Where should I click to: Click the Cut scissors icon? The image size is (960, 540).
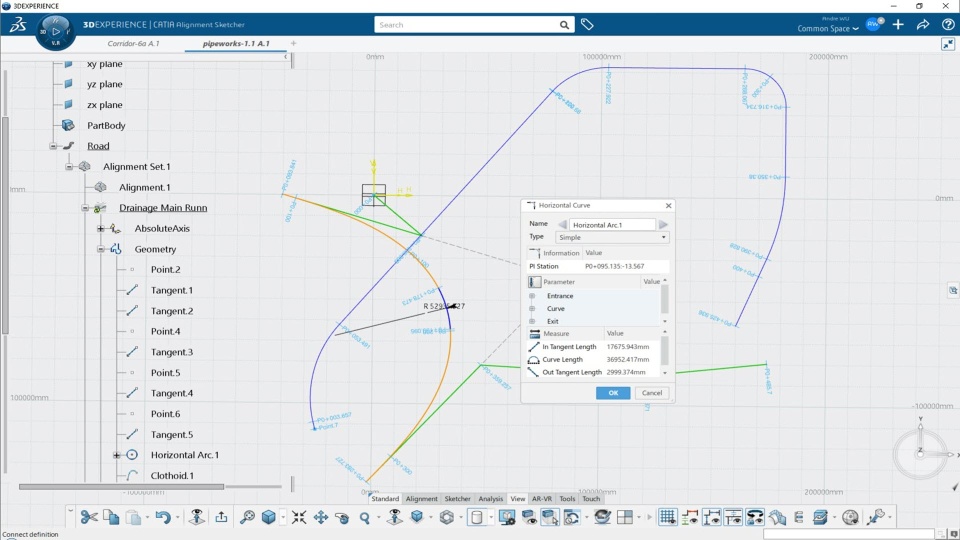[x=89, y=517]
